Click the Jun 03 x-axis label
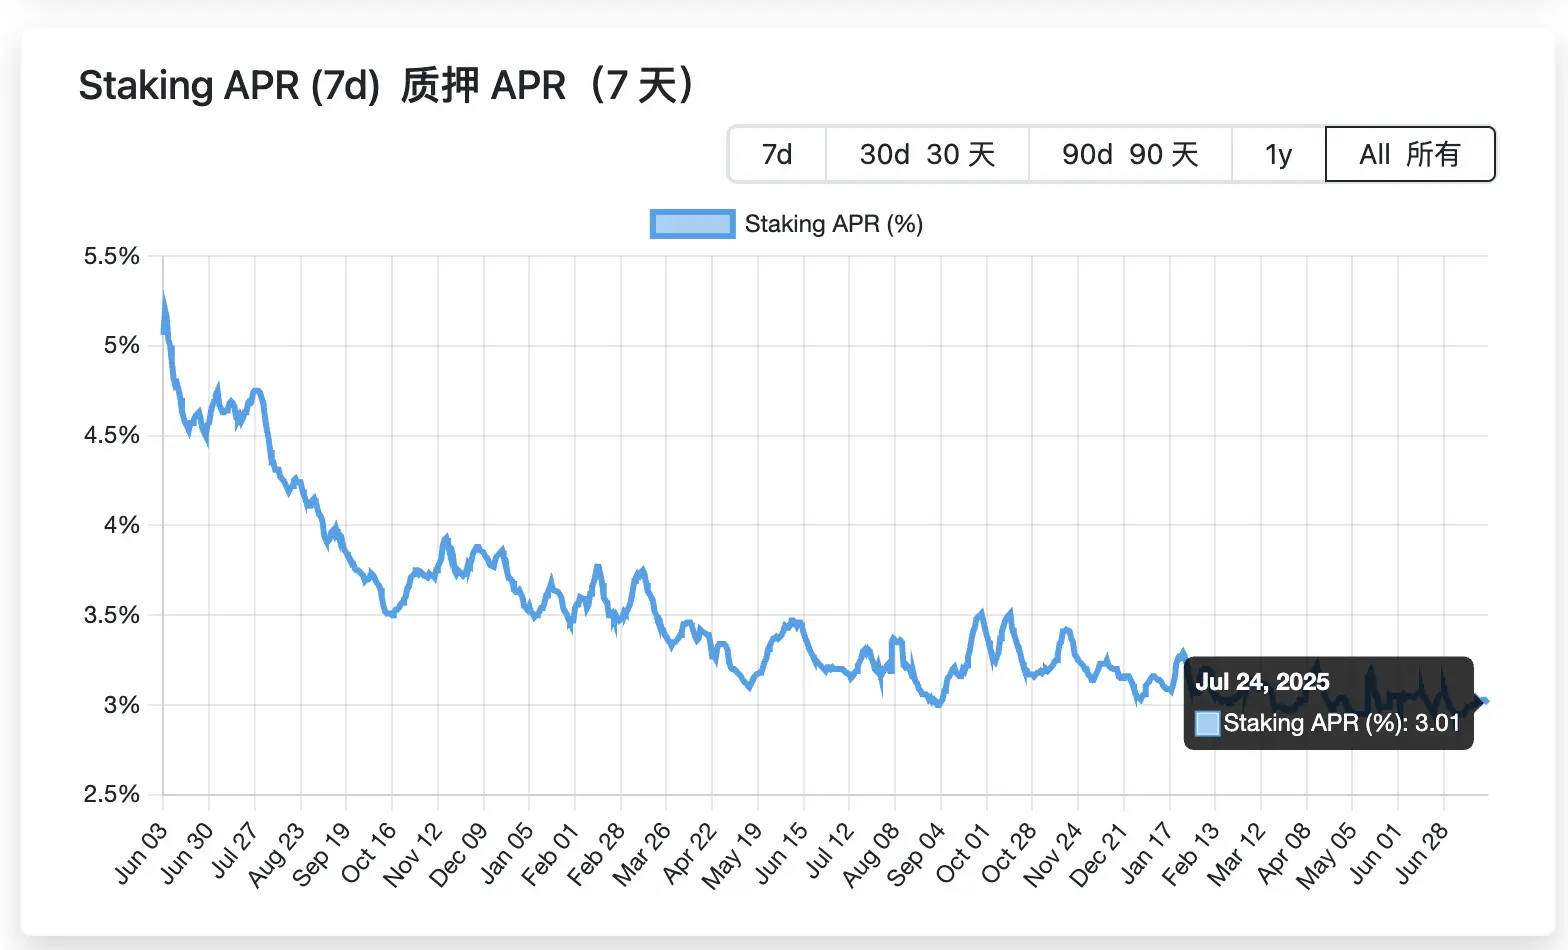 (141, 854)
